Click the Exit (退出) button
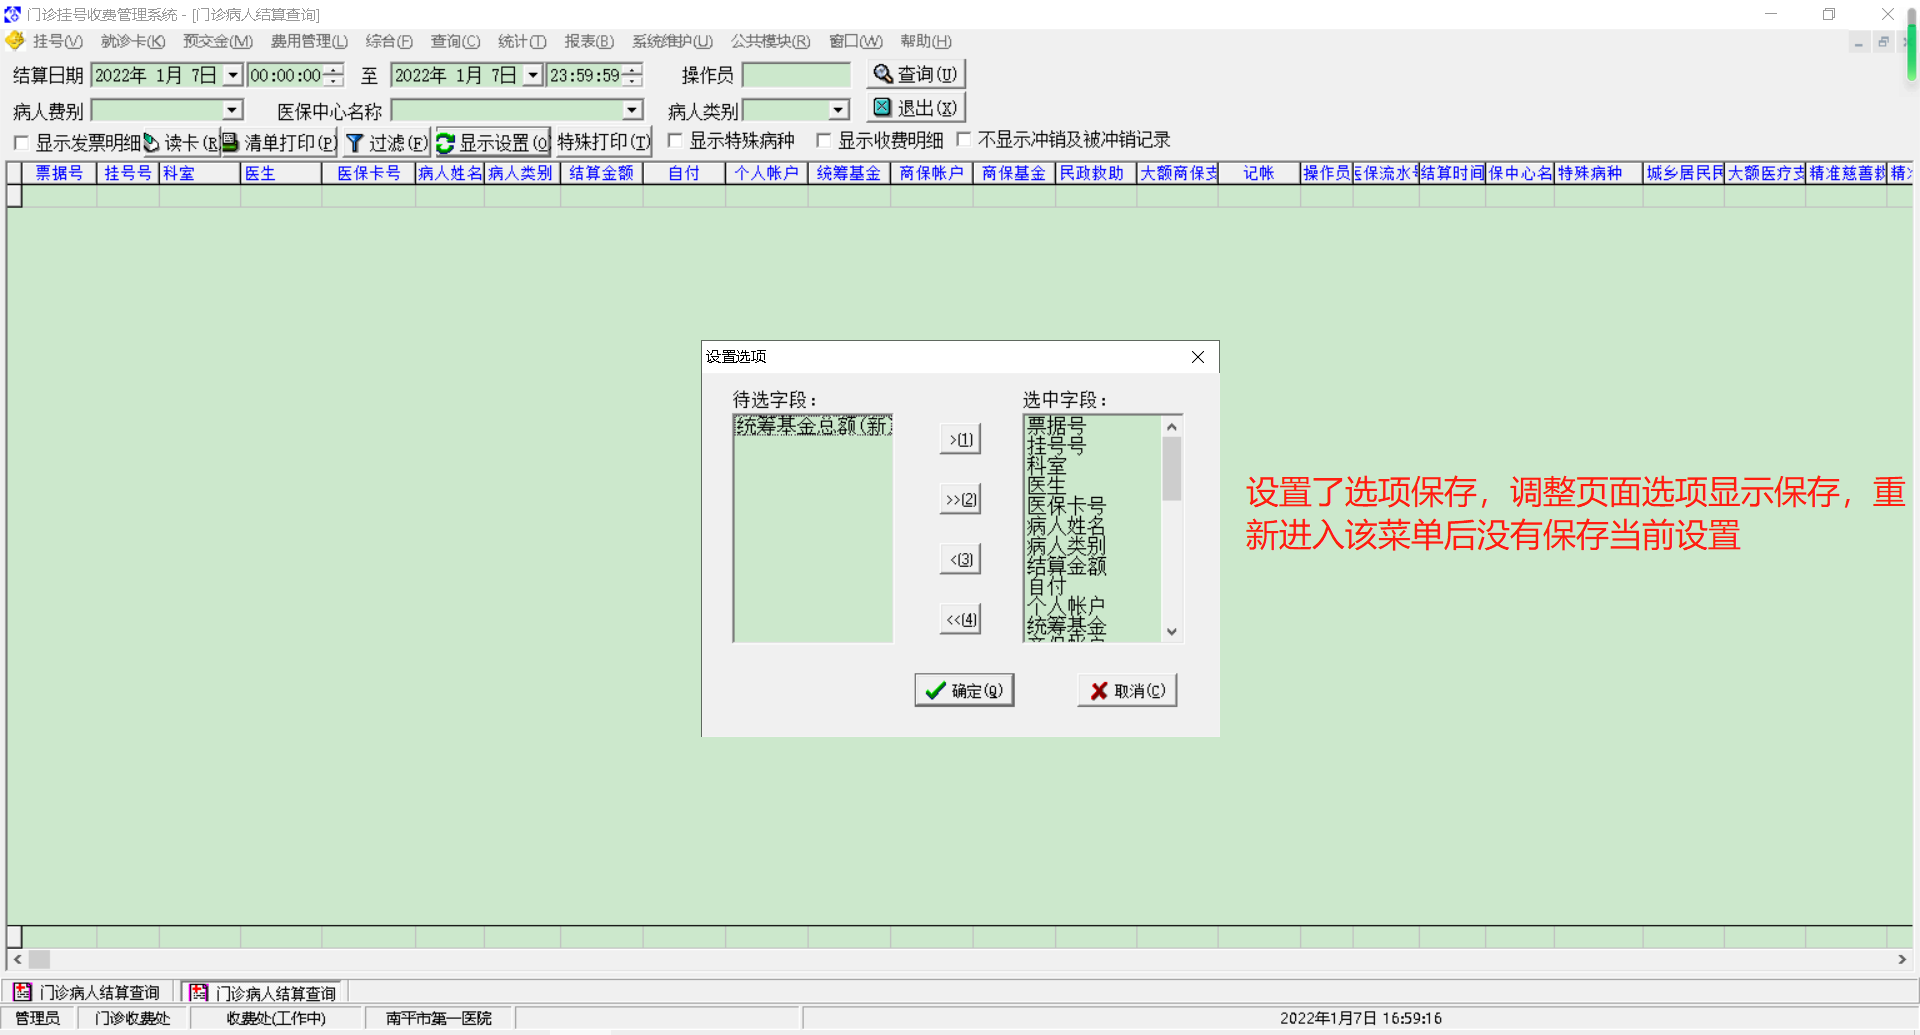 [915, 108]
